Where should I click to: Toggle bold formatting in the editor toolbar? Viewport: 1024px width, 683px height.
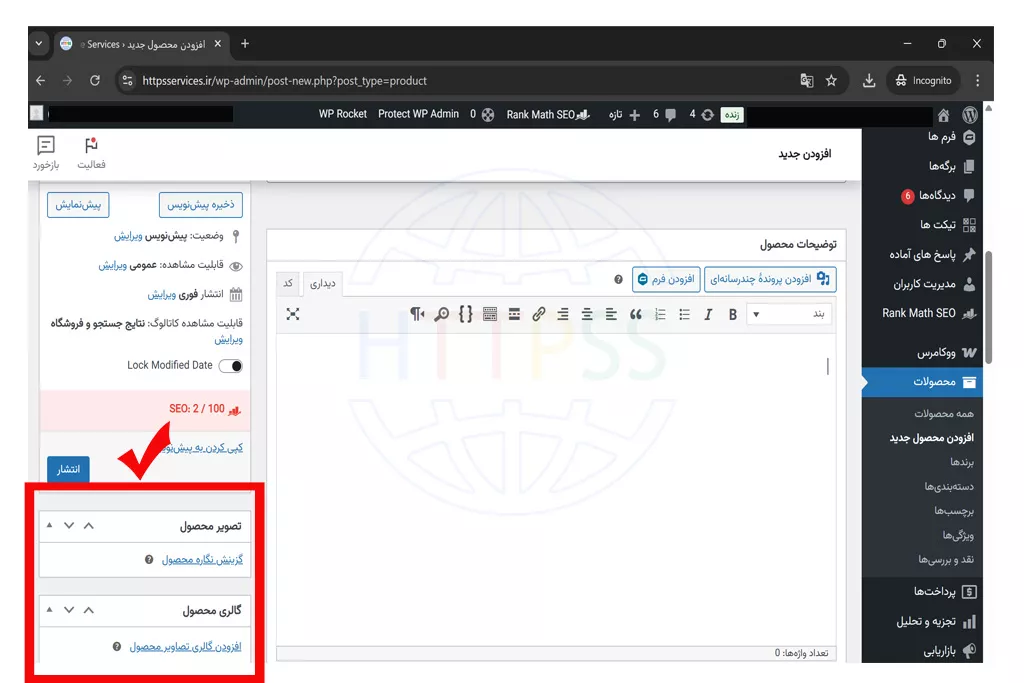[x=733, y=314]
